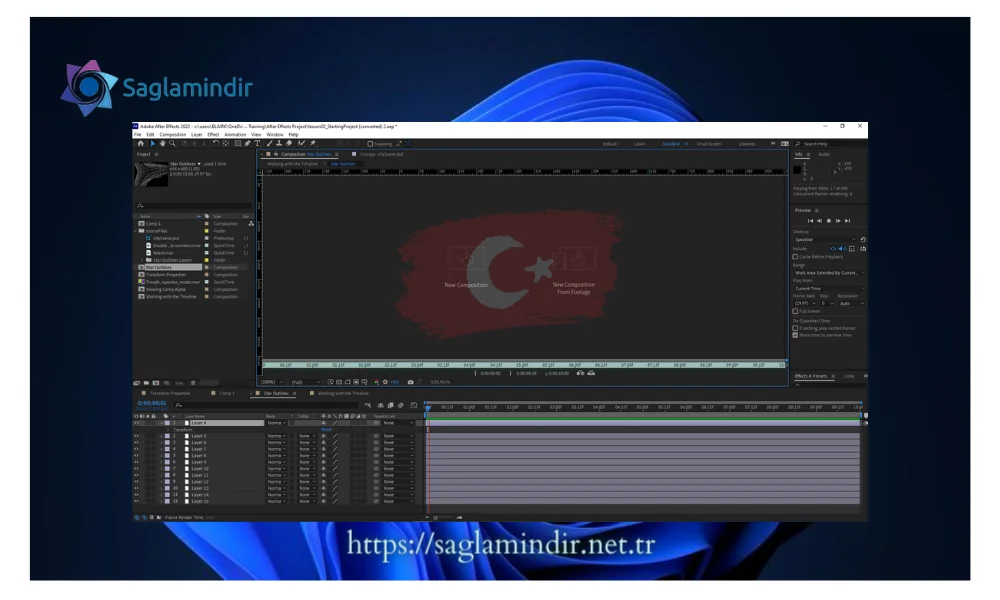The width and height of the screenshot is (1000, 600).
Task: Open the Range 'Work Area Extended By Current' dropdown
Action: click(x=829, y=273)
